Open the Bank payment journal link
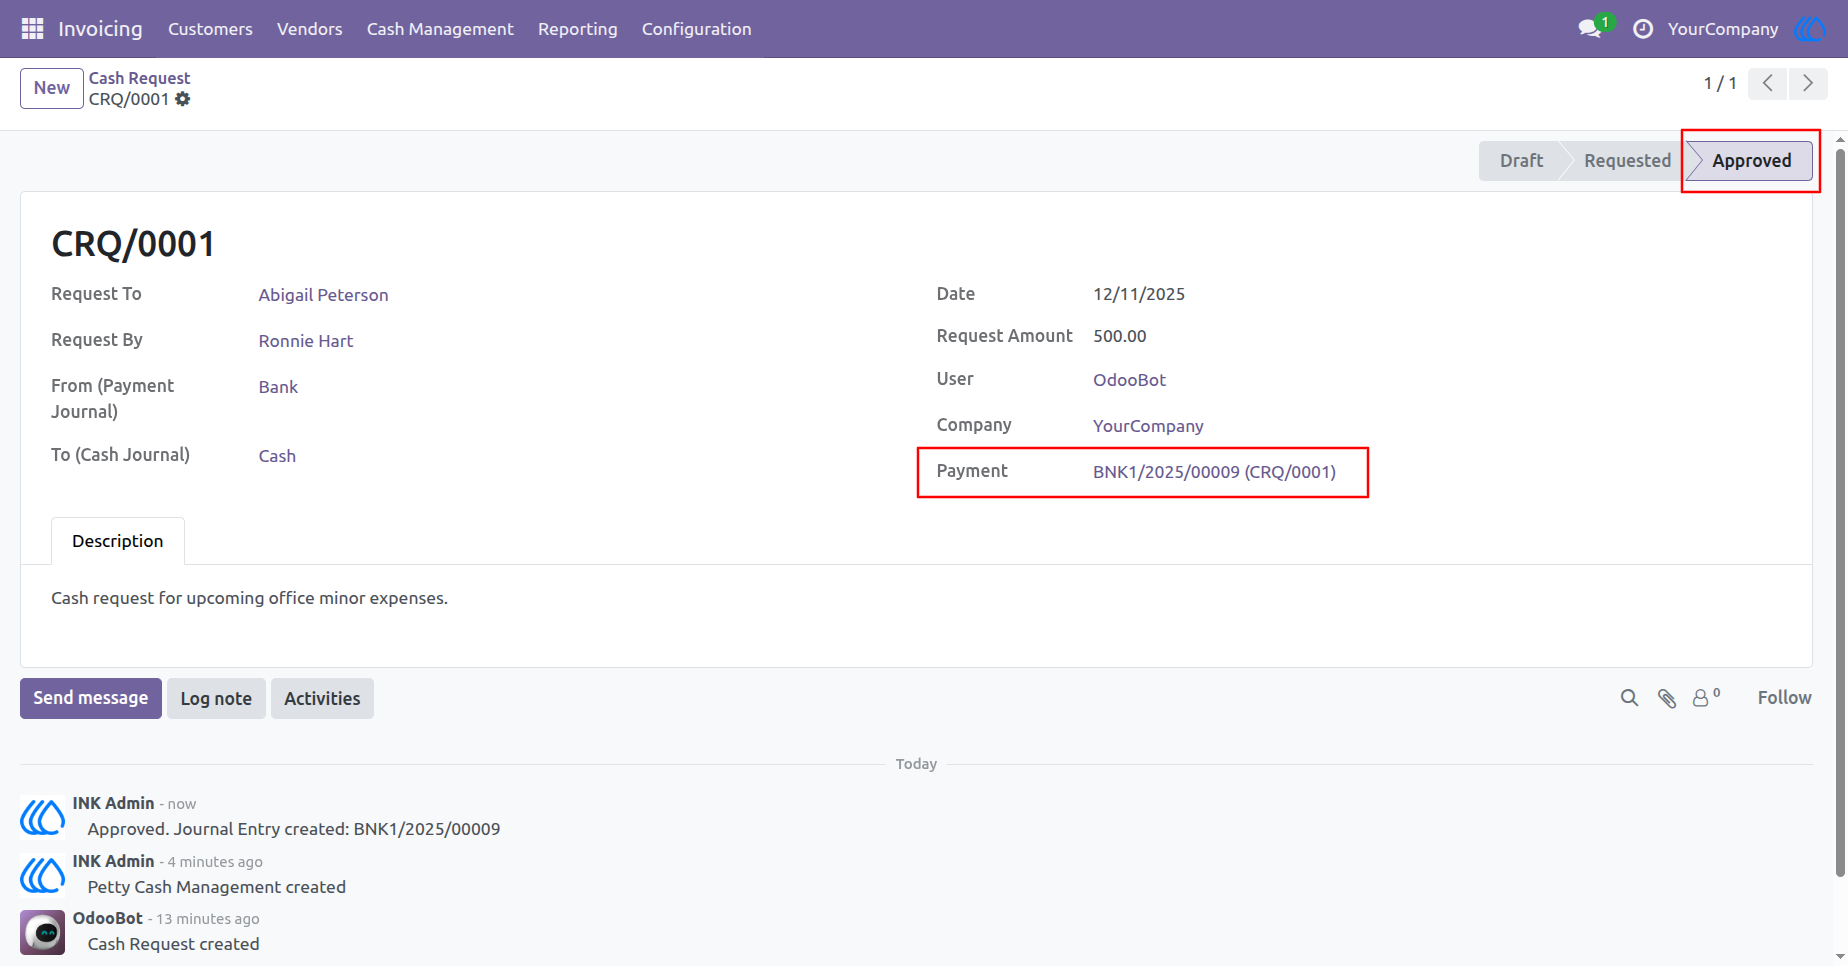1848x966 pixels. [278, 387]
